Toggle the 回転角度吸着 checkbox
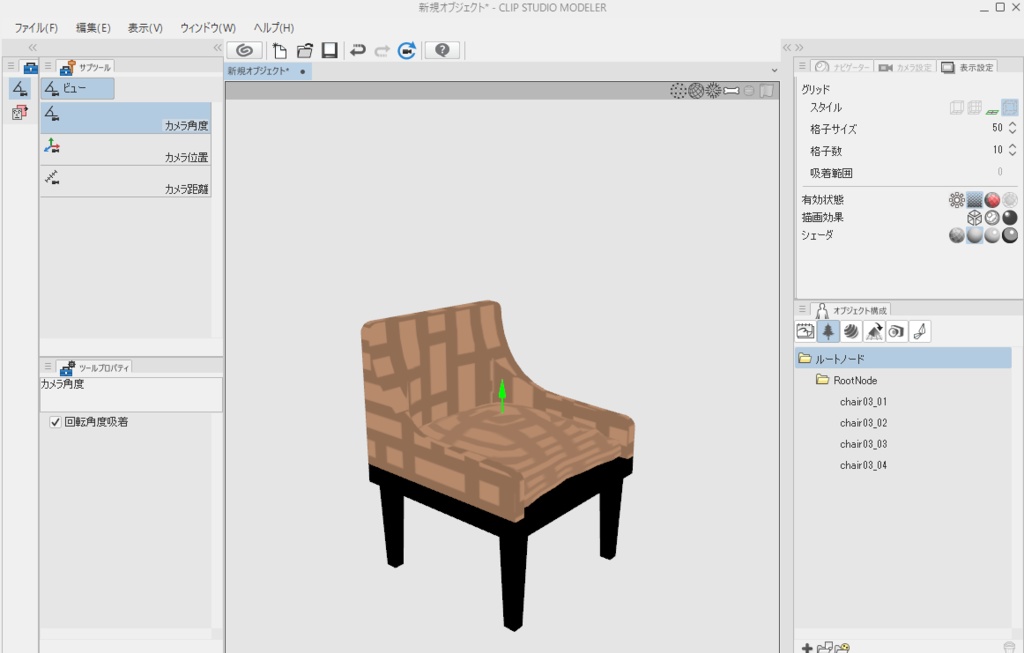The width and height of the screenshot is (1024, 653). 56,422
